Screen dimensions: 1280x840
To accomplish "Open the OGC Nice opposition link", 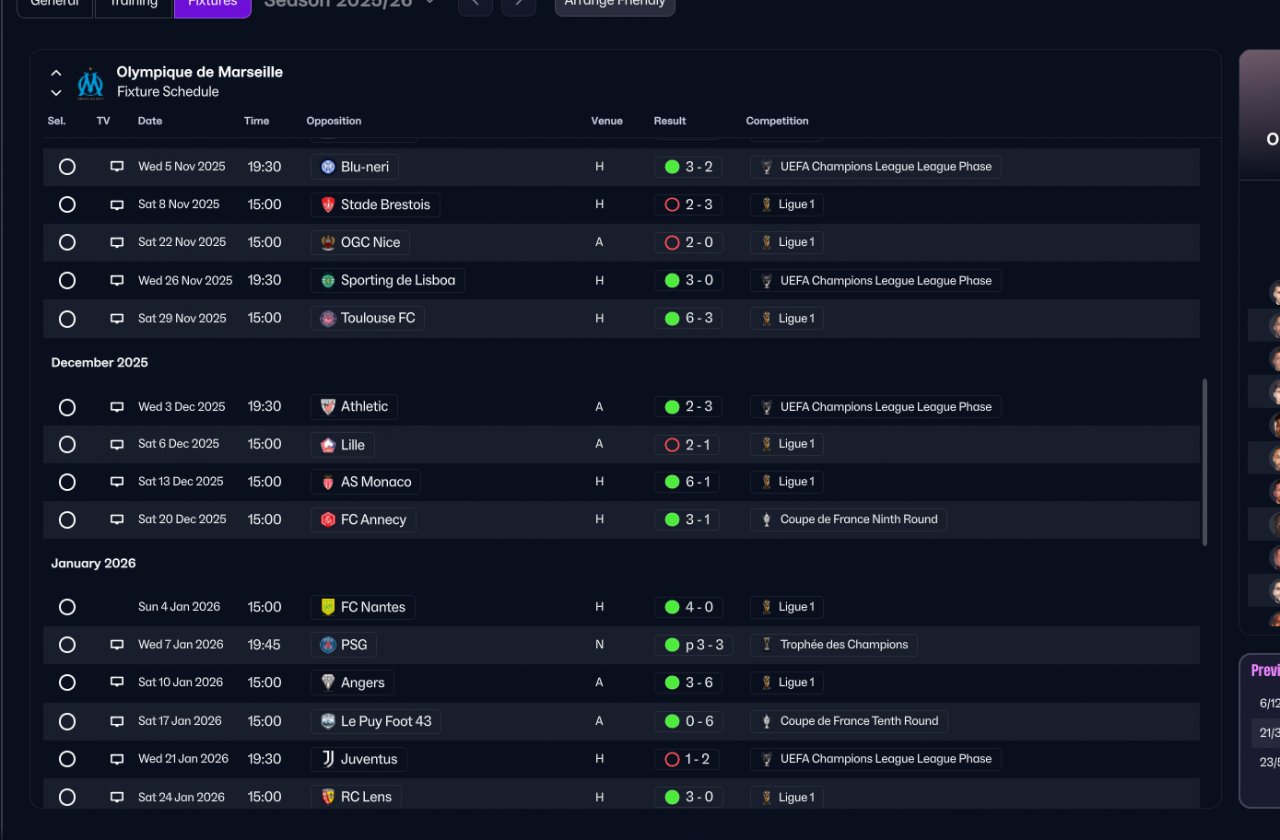I will pos(360,243).
